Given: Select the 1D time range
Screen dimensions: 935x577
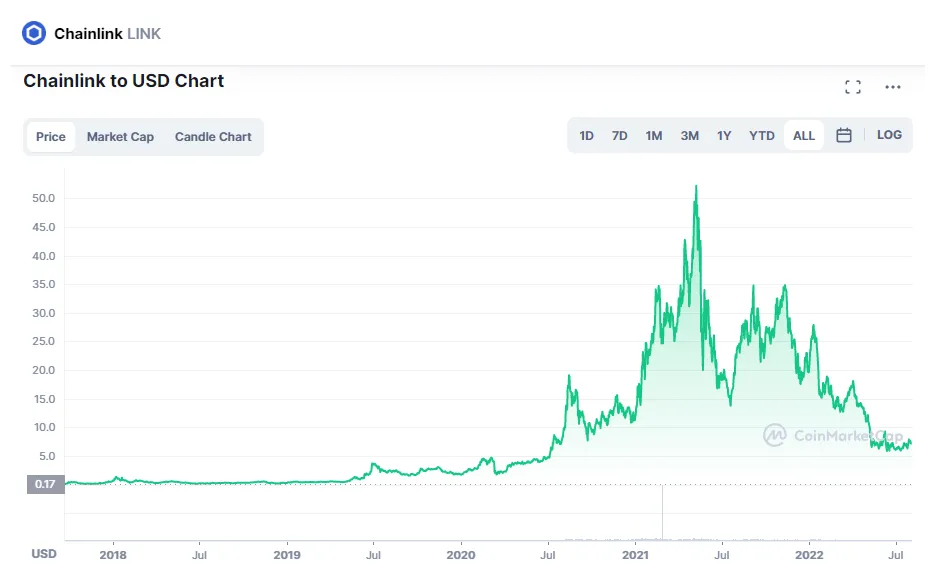Looking at the screenshot, I should coord(587,136).
